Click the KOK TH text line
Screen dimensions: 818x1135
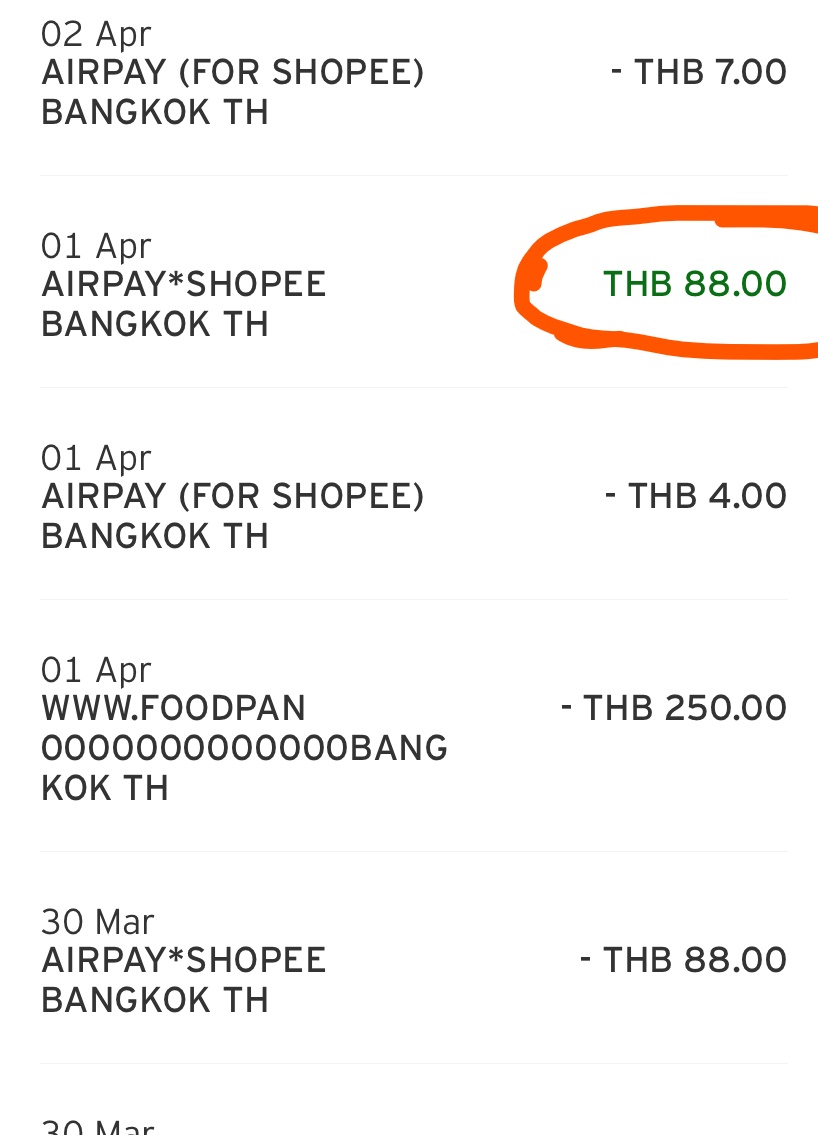(x=104, y=789)
